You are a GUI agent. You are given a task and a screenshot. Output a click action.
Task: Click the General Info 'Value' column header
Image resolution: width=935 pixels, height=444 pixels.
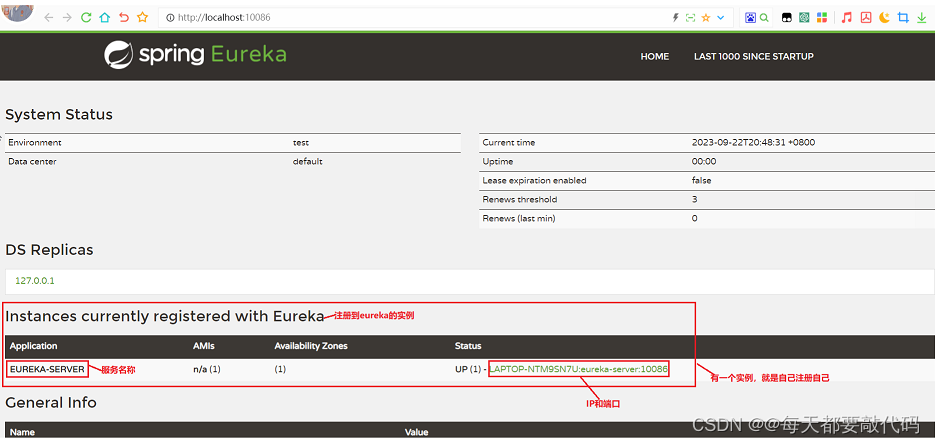417,432
